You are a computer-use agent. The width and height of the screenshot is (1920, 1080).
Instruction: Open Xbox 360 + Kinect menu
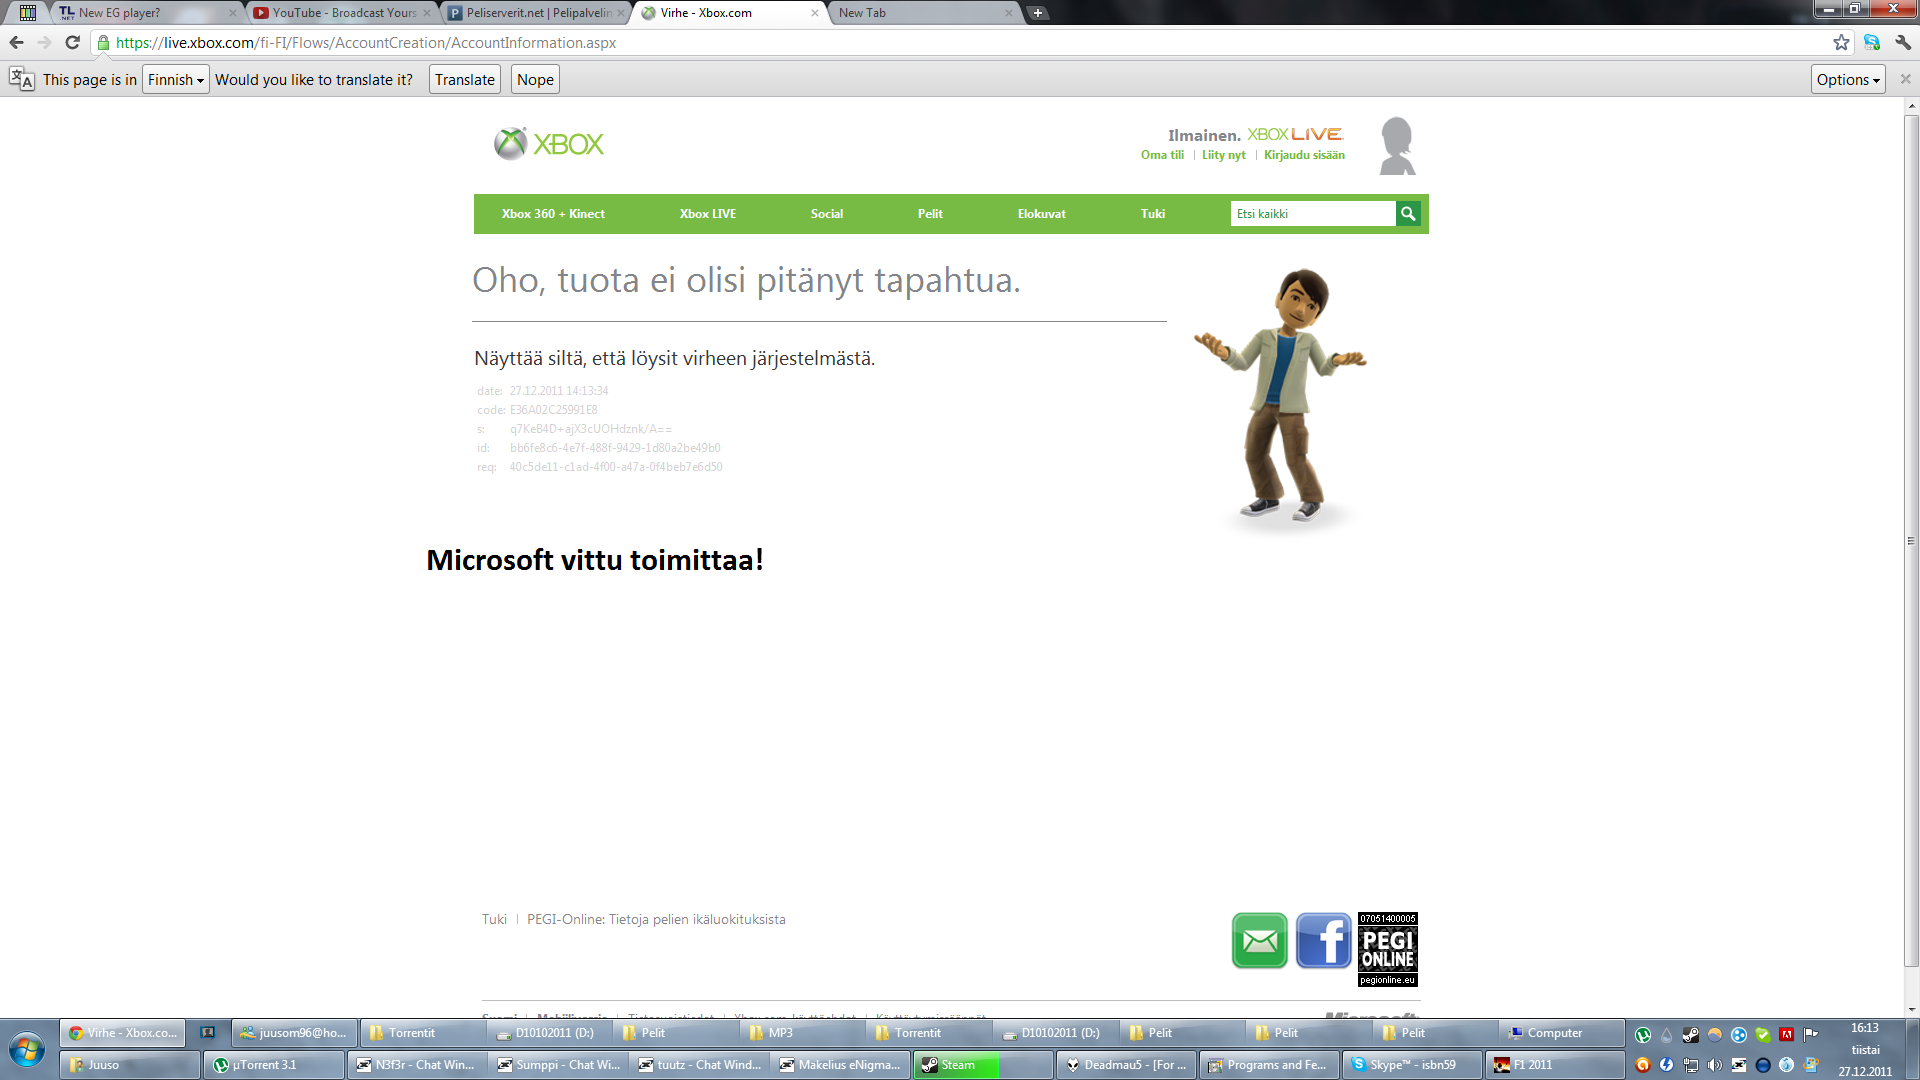point(553,214)
